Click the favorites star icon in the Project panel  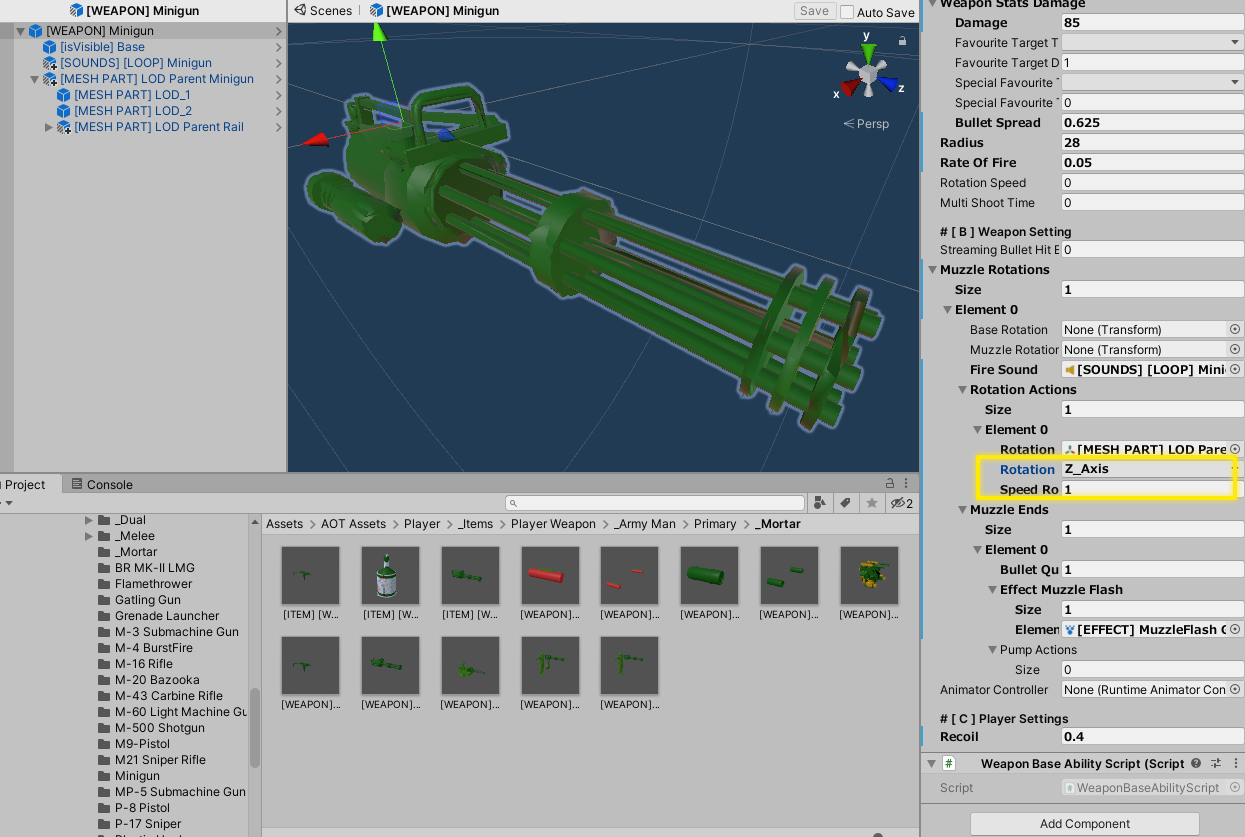click(x=872, y=503)
